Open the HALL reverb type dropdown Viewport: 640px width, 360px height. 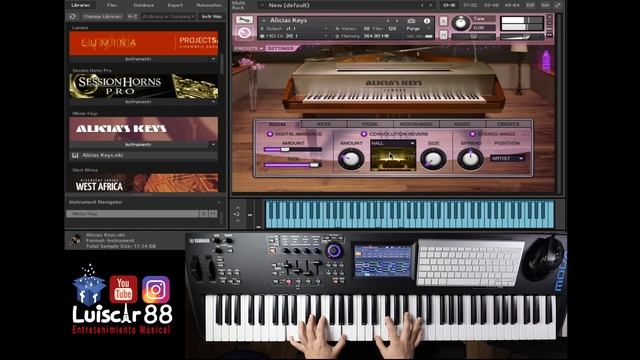tap(393, 143)
